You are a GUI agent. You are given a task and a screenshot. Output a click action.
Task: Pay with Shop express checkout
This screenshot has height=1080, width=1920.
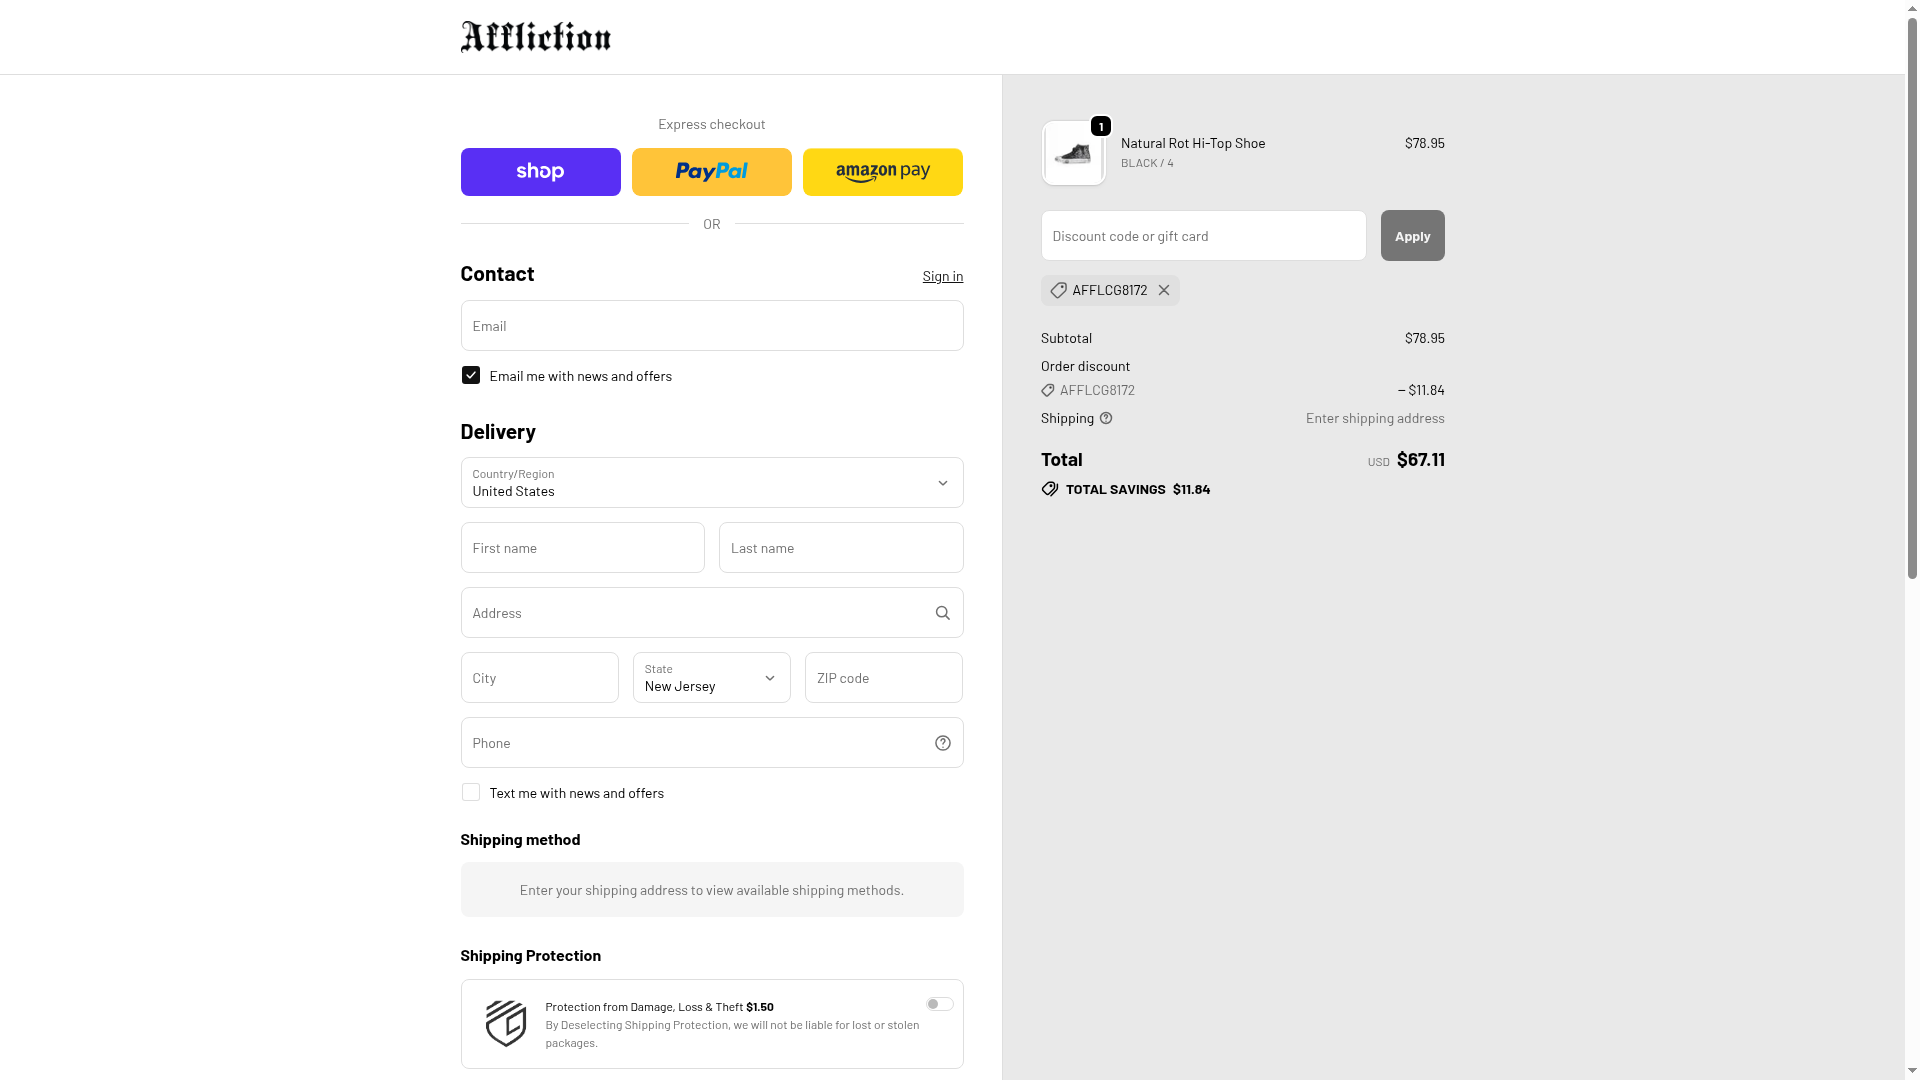click(x=540, y=172)
